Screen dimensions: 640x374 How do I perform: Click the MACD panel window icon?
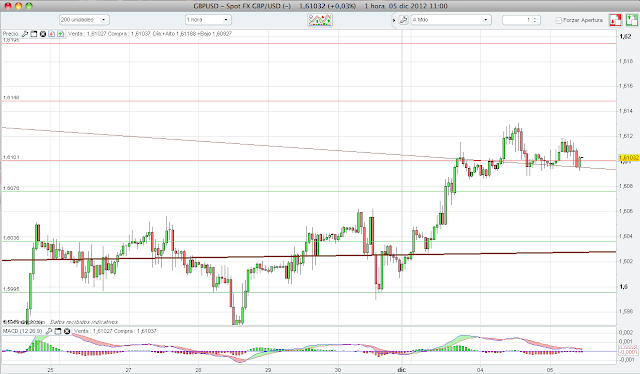click(58, 331)
